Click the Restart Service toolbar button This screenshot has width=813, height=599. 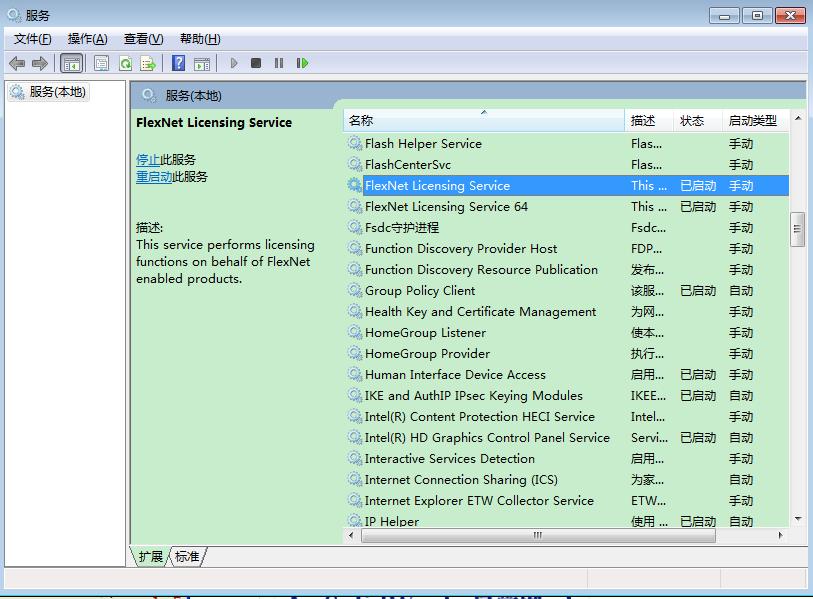302,63
